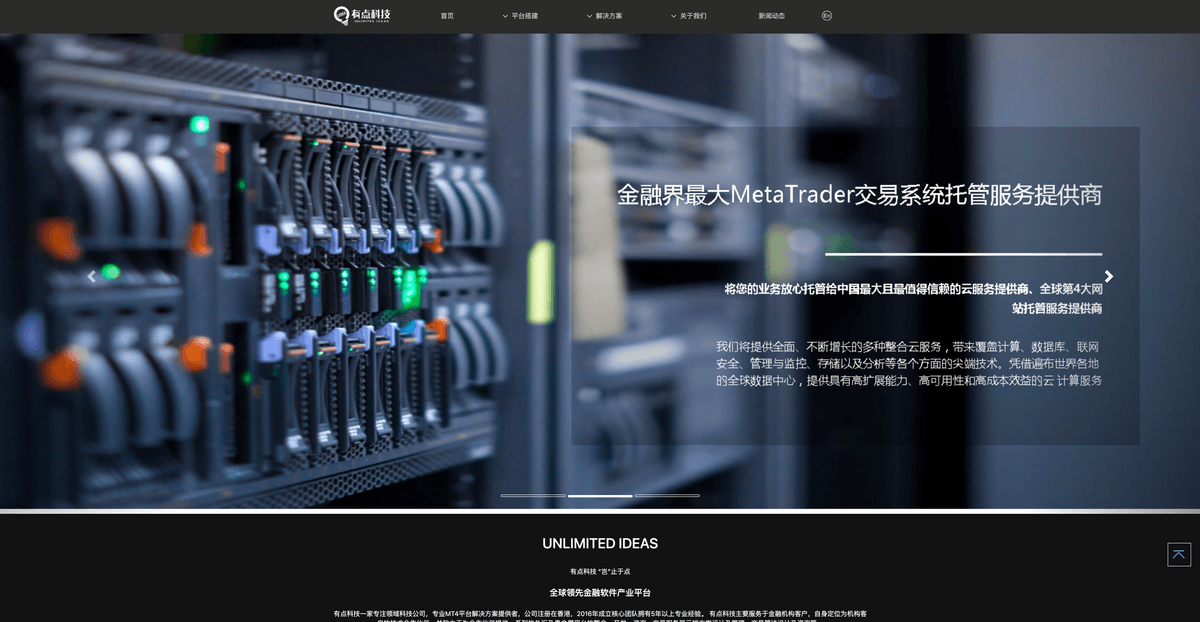This screenshot has height=622, width=1200.
Task: Click the headline 金融界最大MetaTrader交易系统托管服务提供商
Action: [860, 194]
